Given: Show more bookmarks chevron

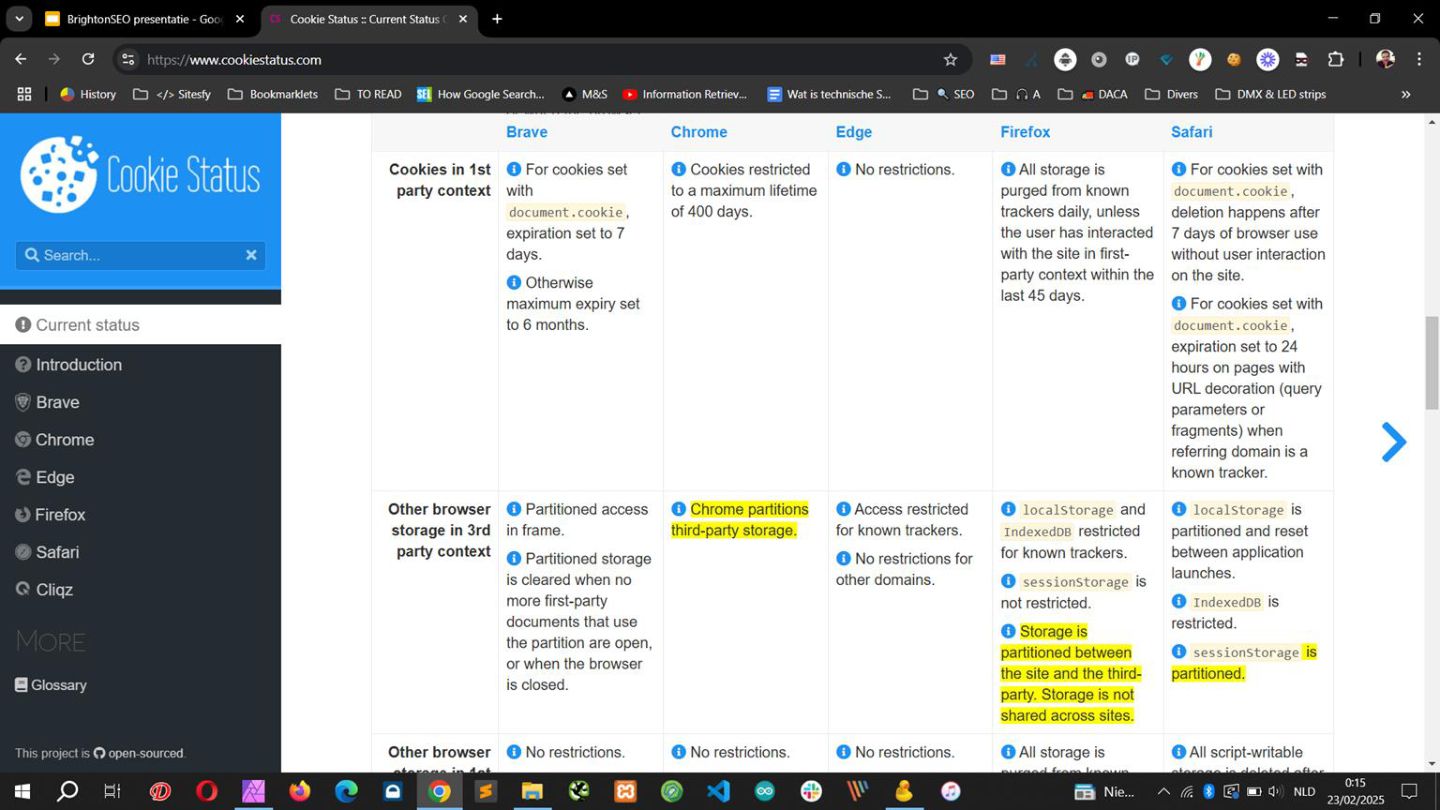Looking at the screenshot, I should coord(1406,94).
